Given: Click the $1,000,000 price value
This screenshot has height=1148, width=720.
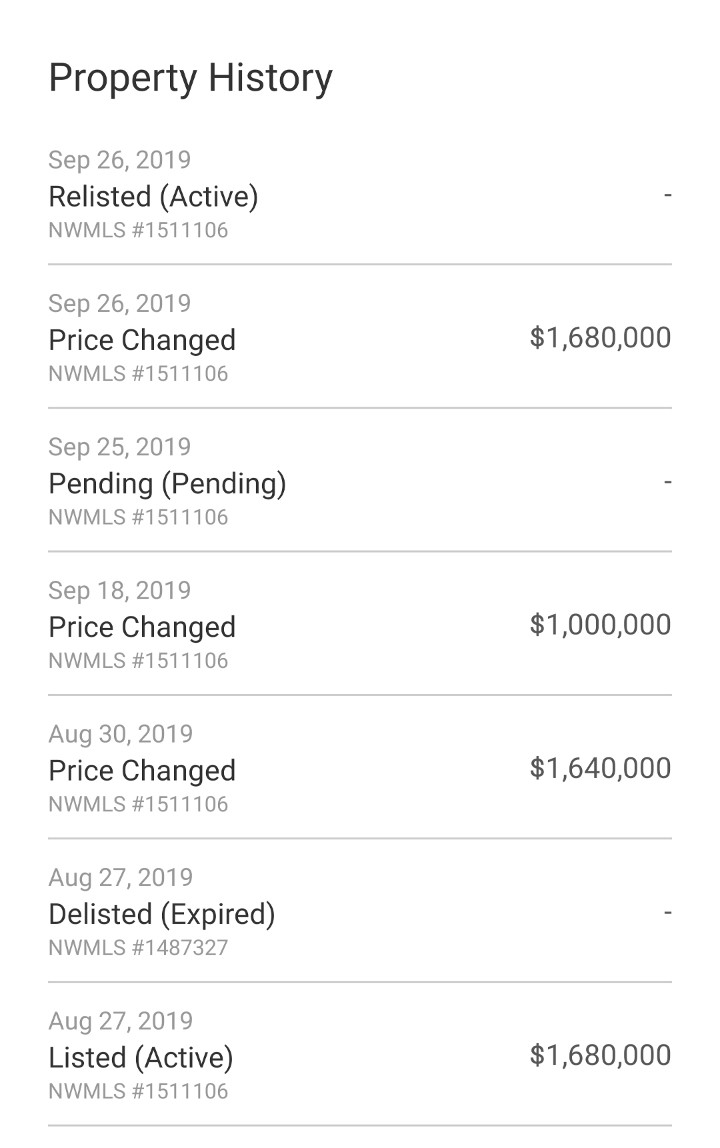Looking at the screenshot, I should click(600, 625).
